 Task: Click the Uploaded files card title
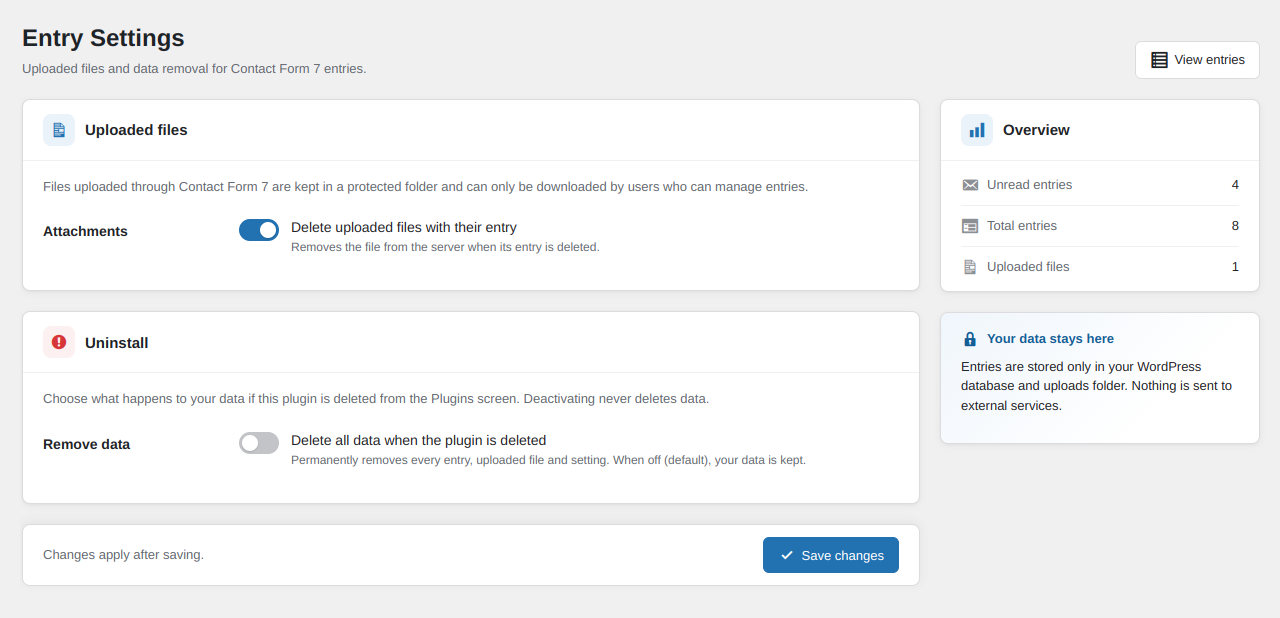[136, 130]
